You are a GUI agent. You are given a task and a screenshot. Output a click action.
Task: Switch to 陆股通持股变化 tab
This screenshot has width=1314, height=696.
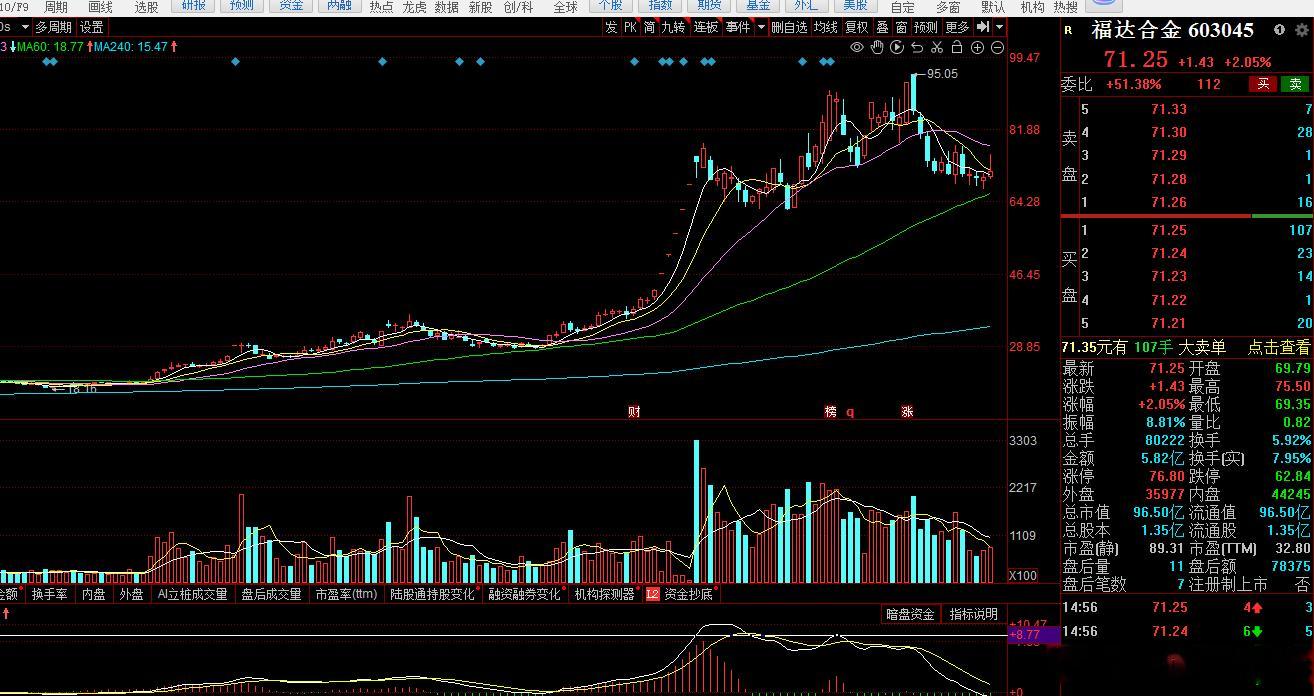pos(432,594)
